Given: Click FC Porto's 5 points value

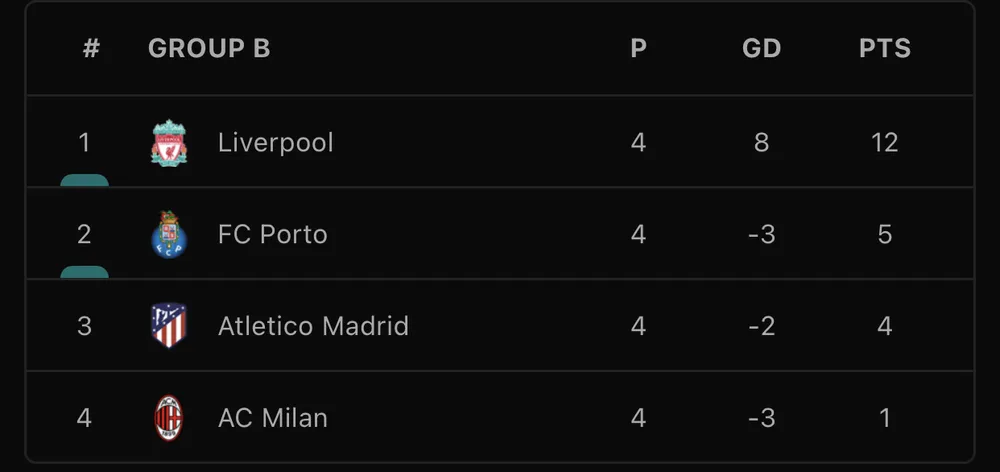Looking at the screenshot, I should pyautogui.click(x=885, y=234).
